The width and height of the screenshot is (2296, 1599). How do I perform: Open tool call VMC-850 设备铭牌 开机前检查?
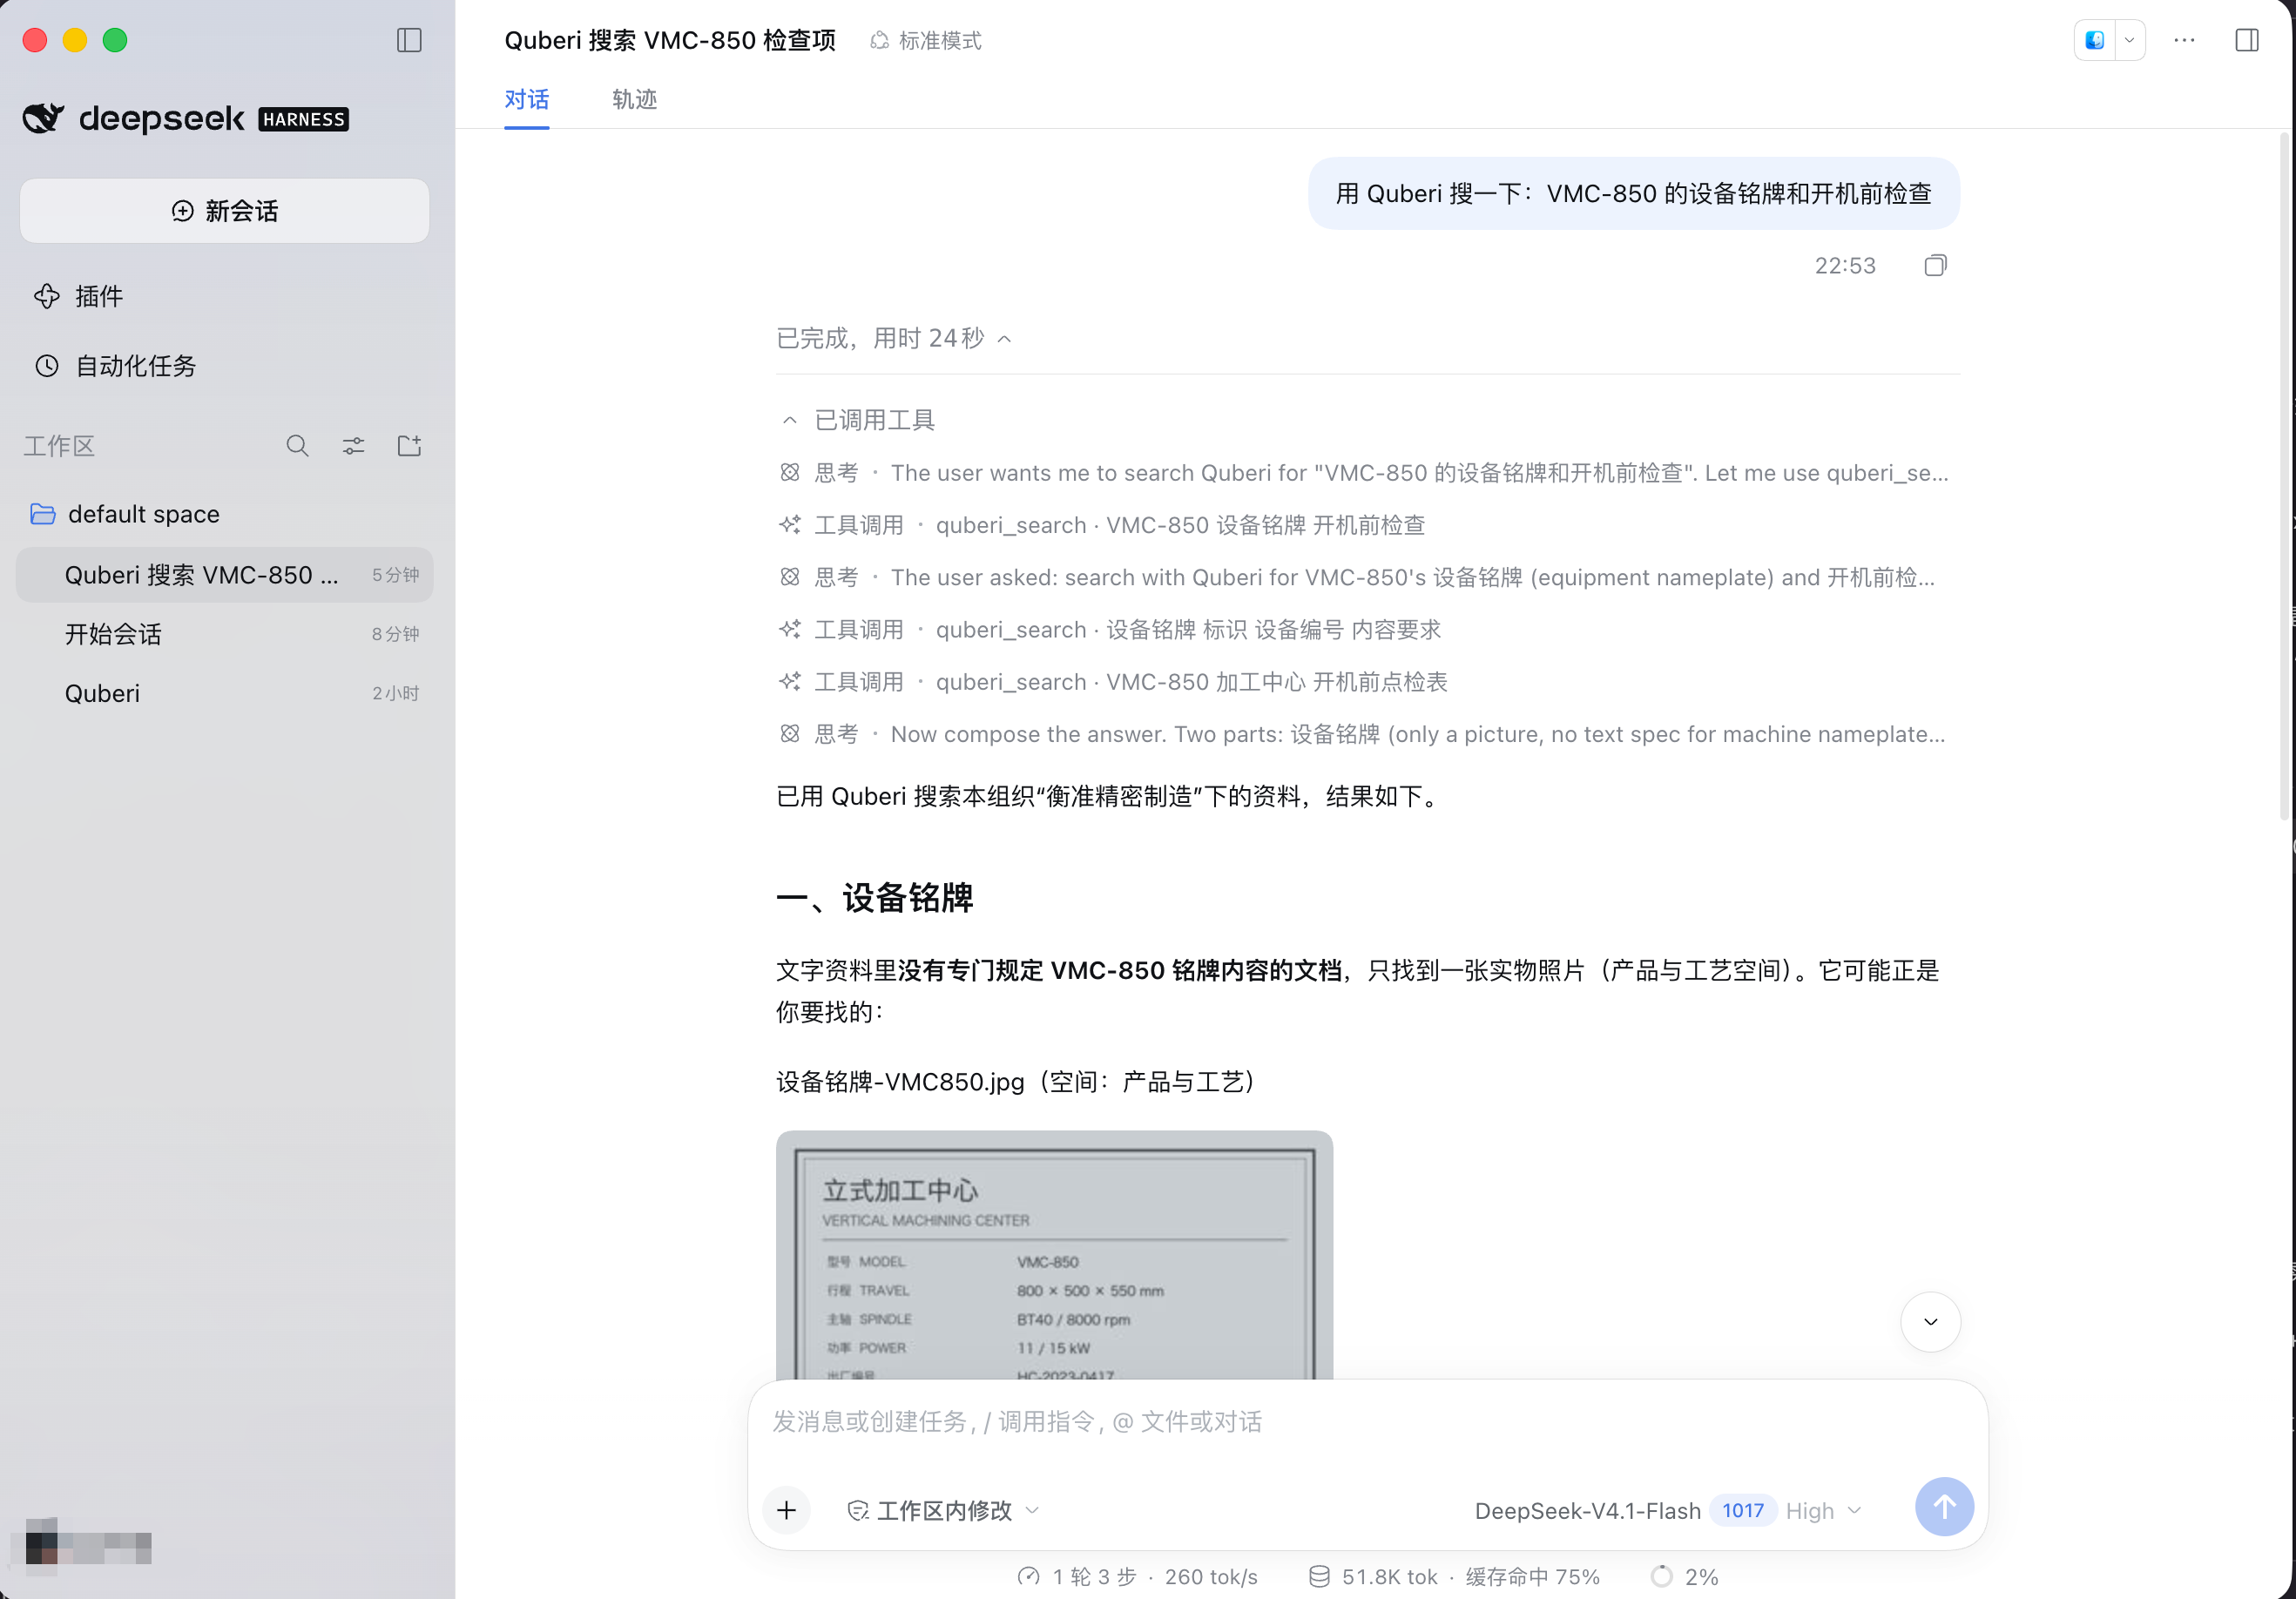point(1103,525)
